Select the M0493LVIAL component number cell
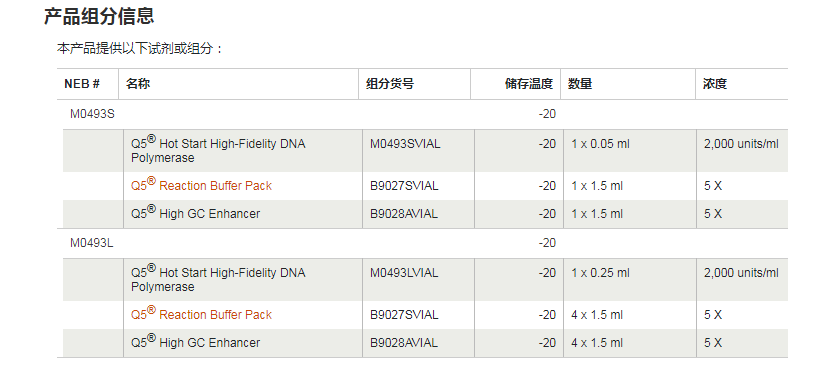Image resolution: width=814 pixels, height=368 pixels. [x=404, y=272]
